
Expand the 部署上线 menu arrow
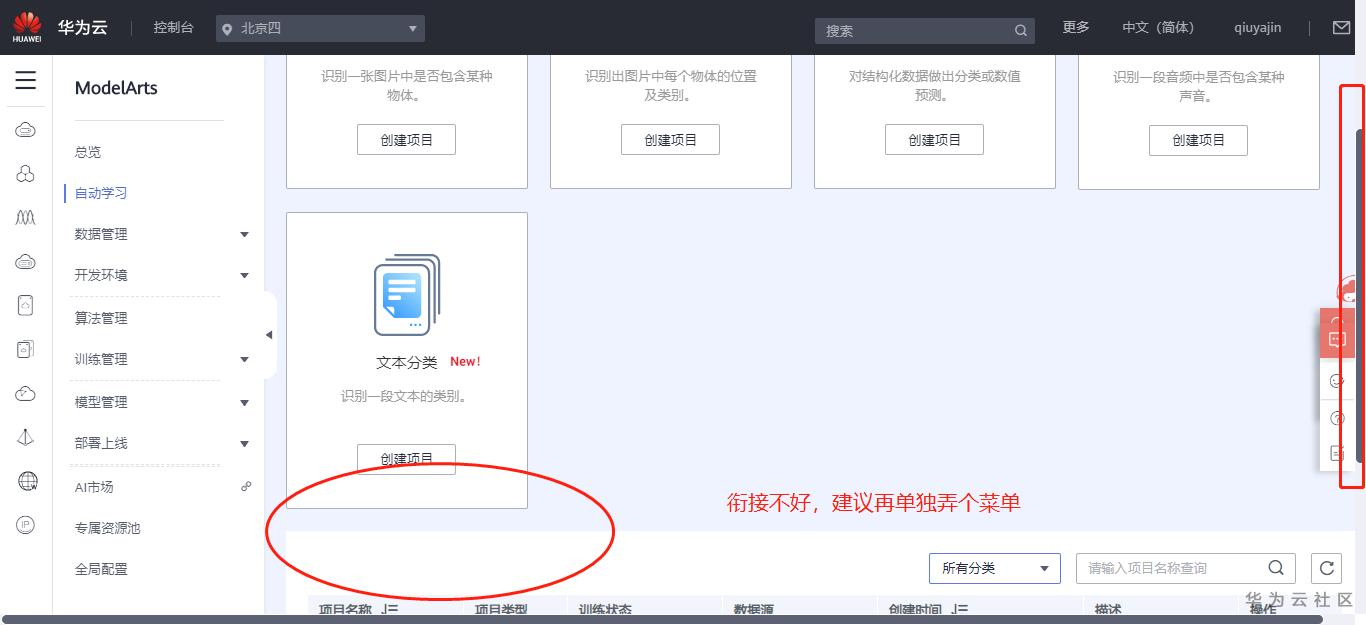(x=245, y=444)
